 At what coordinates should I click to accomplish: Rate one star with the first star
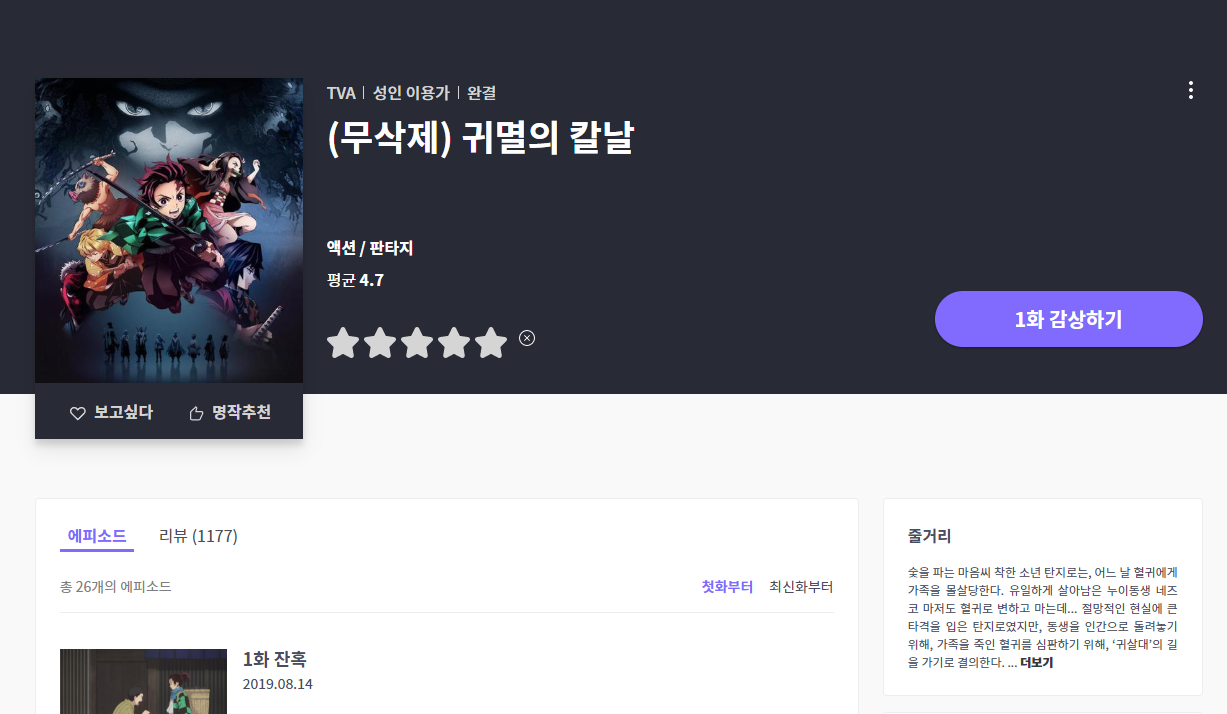[x=343, y=343]
